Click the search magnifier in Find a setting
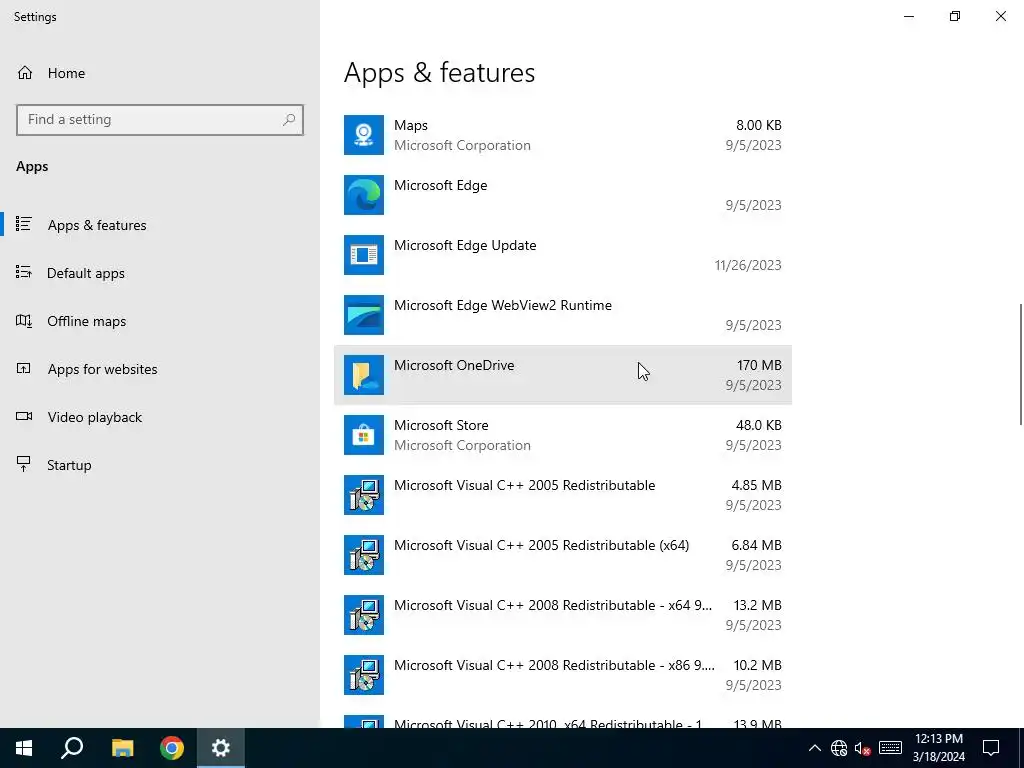The width and height of the screenshot is (1024, 768). pyautogui.click(x=289, y=120)
